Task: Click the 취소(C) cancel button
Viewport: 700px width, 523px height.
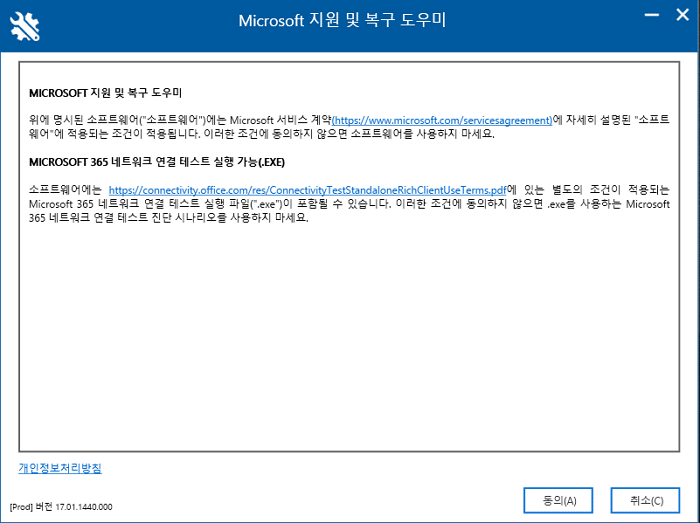Action: point(645,500)
